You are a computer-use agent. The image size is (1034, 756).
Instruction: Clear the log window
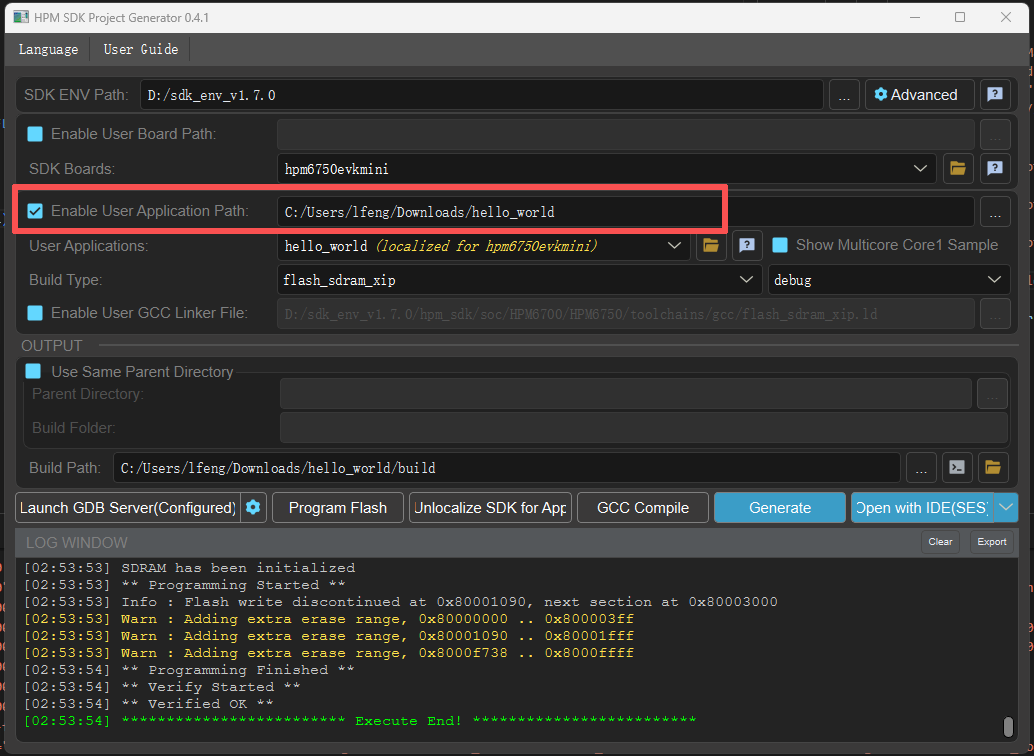pos(940,542)
